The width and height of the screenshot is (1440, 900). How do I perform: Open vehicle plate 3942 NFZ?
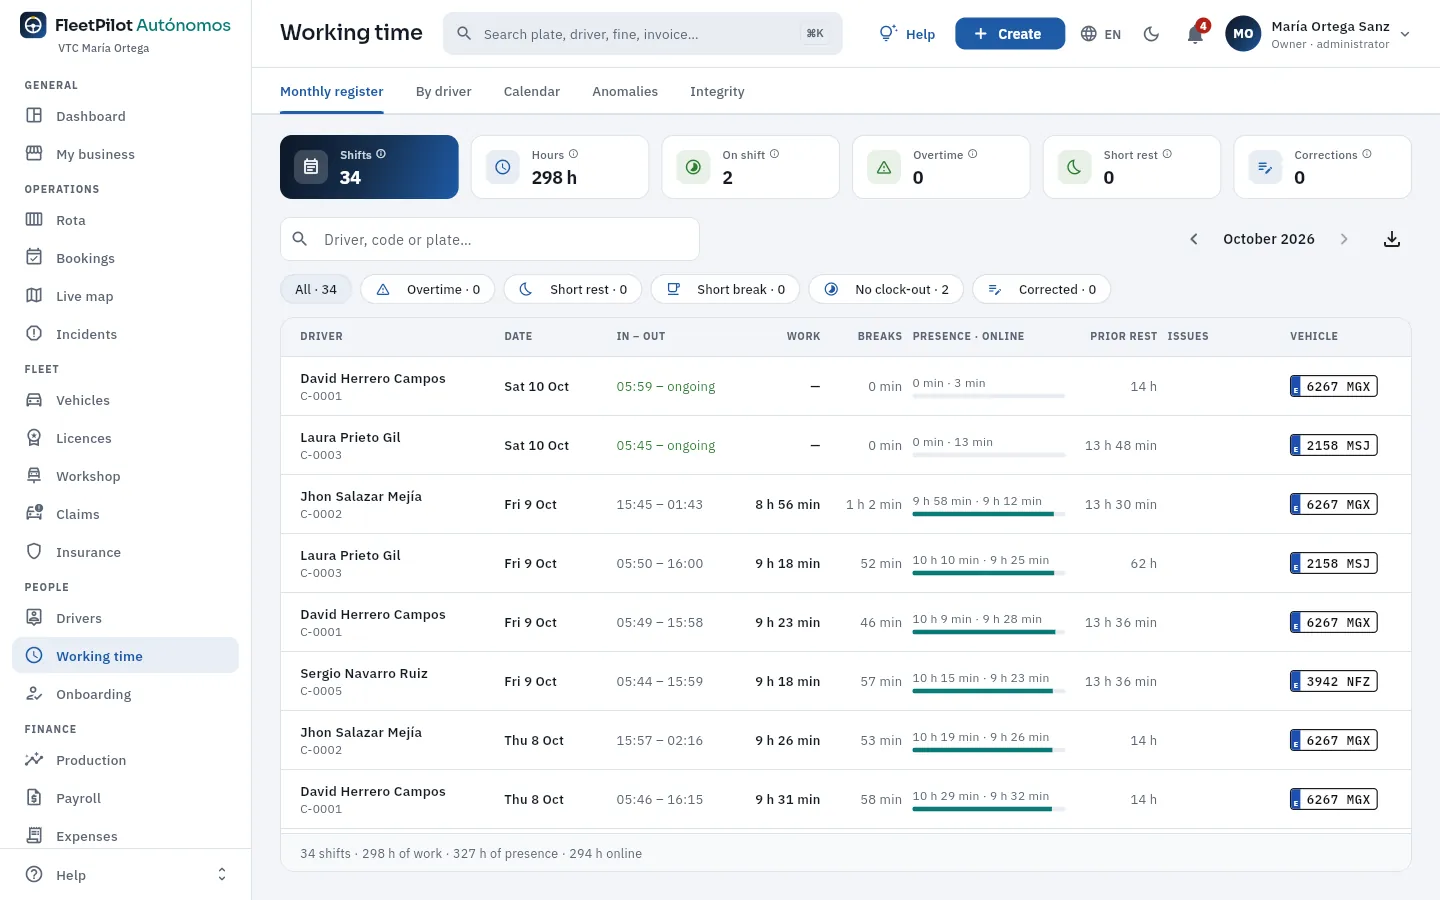pos(1334,681)
